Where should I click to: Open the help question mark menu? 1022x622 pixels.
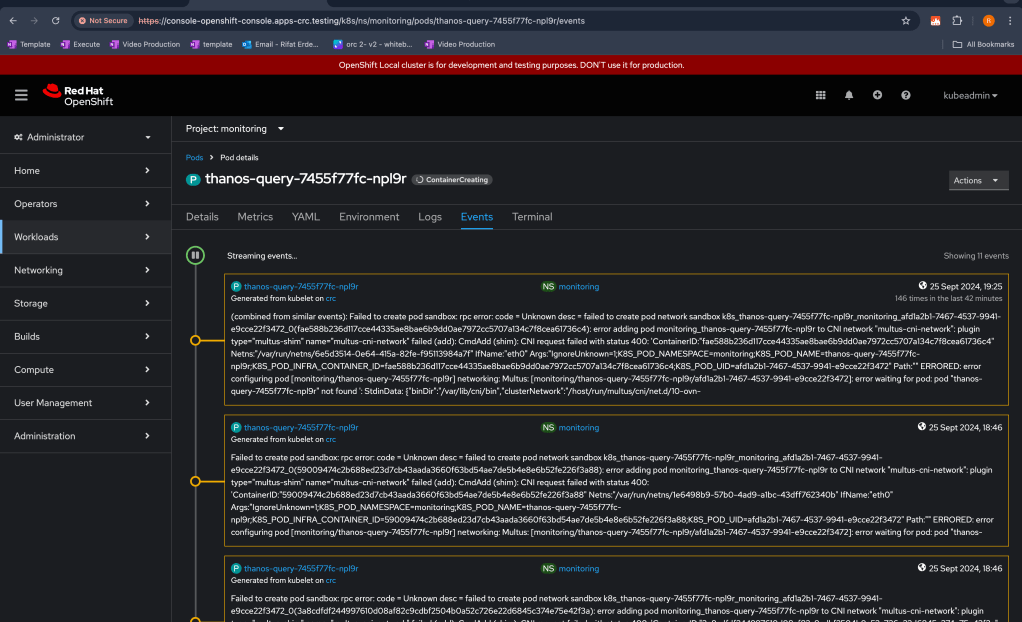(x=905, y=95)
